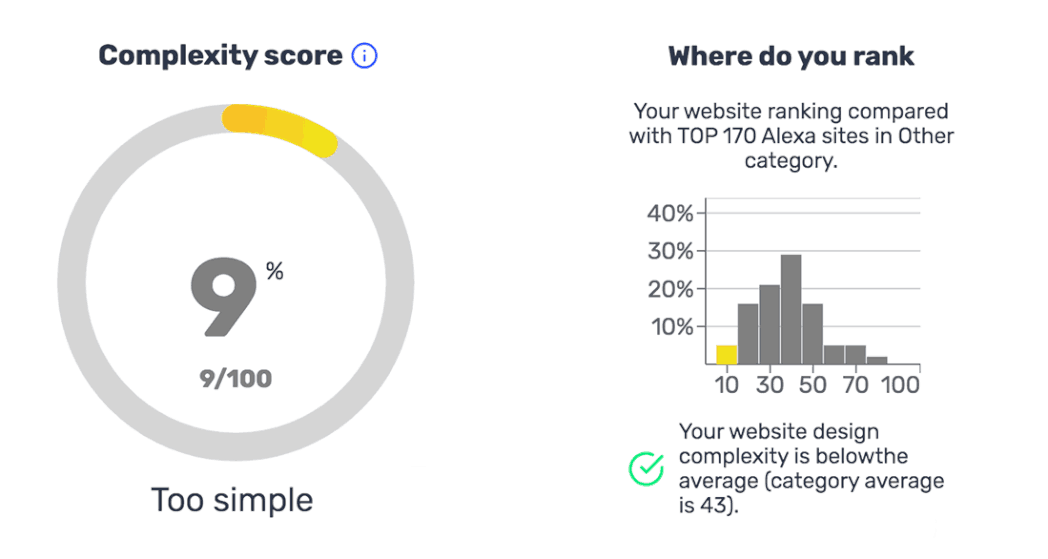Click the tallest gray histogram bar
Viewport: 1048px width, 559px height.
[791, 309]
